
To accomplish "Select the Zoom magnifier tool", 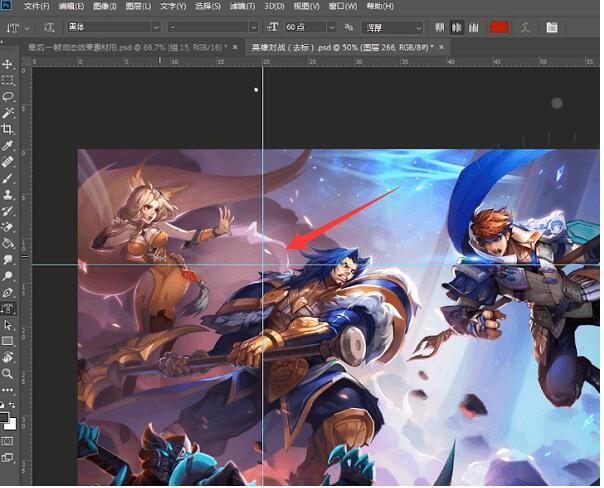I will tap(8, 373).
